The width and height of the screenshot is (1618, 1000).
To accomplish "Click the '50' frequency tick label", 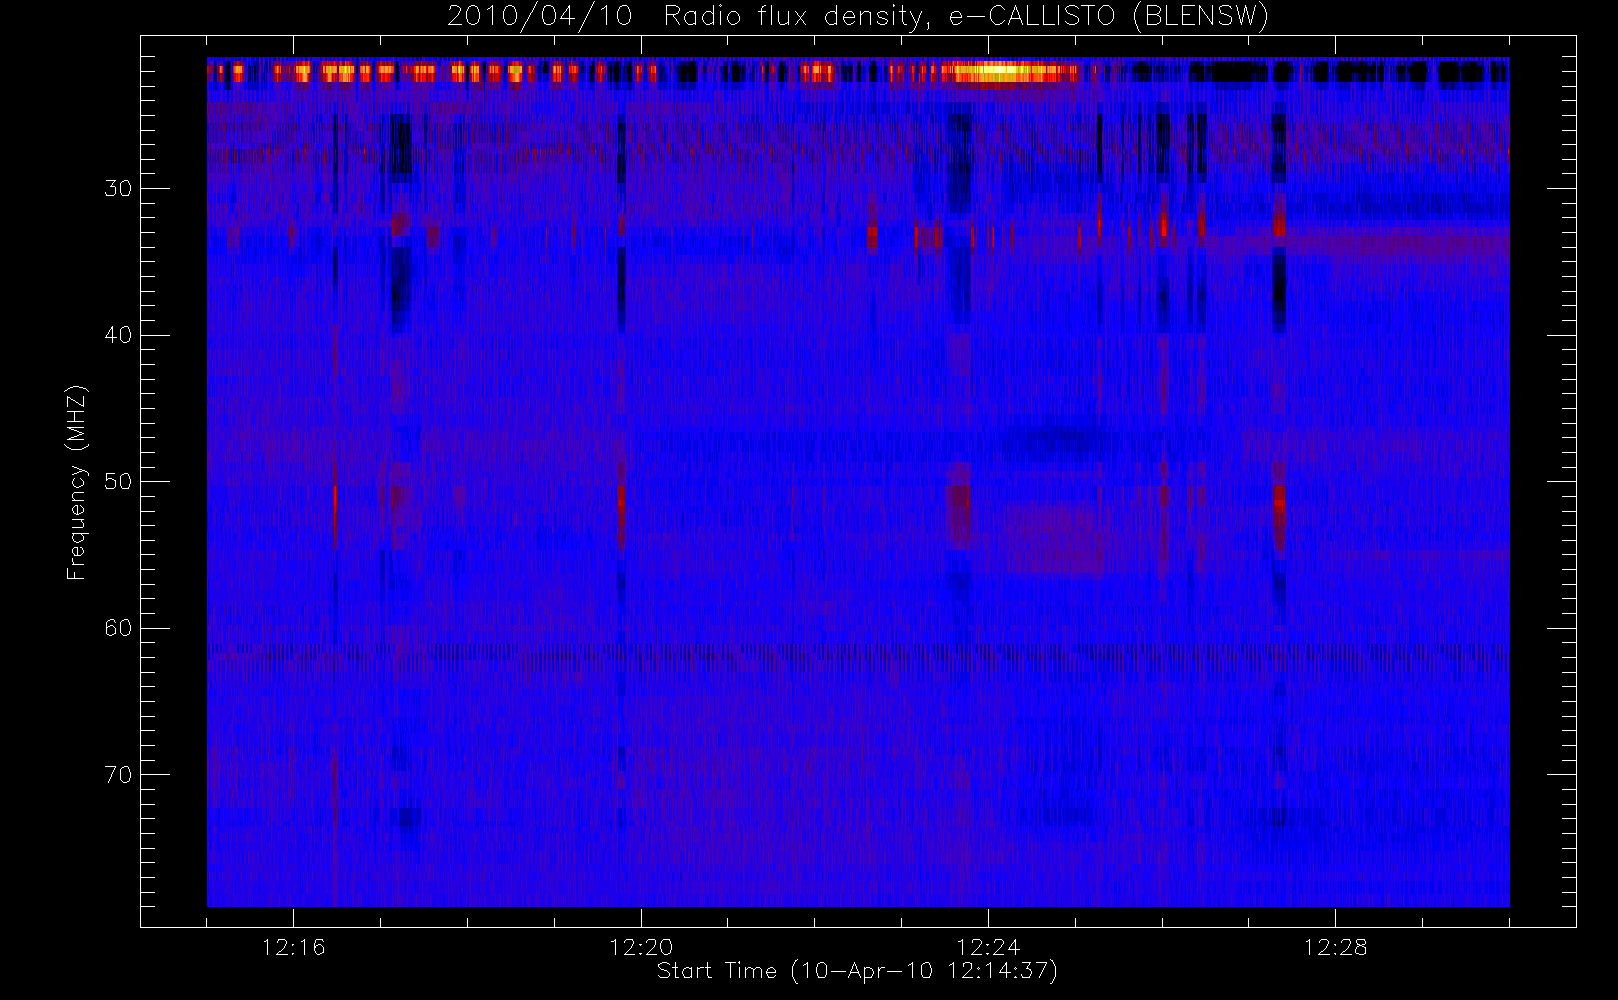I will coord(118,482).
